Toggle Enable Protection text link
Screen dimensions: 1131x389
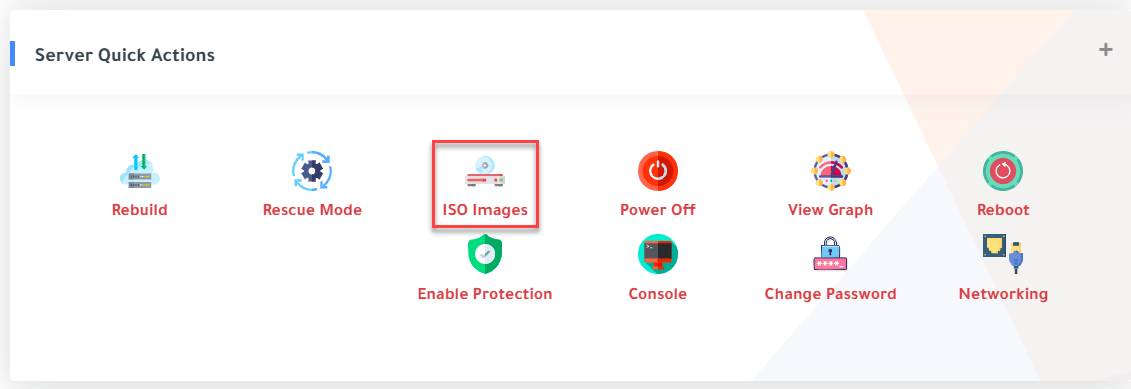point(485,294)
